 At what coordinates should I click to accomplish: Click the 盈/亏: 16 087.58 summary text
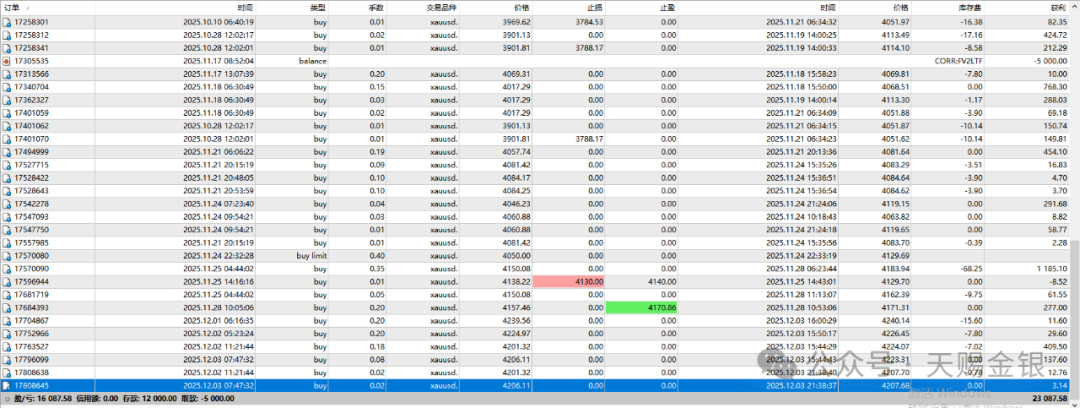click(x=45, y=398)
